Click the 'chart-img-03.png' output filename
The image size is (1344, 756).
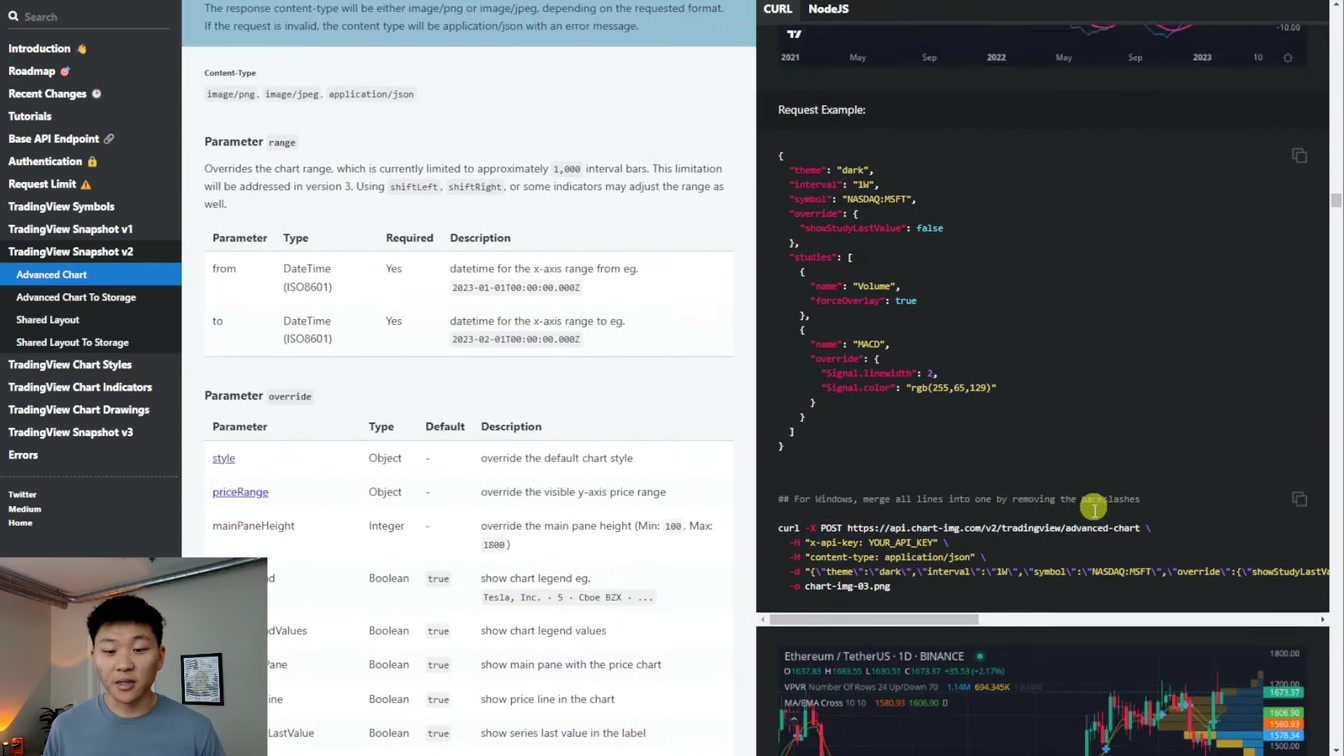847,587
